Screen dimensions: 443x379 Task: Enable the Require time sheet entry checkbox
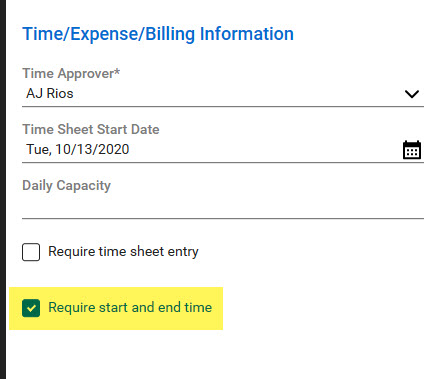pyautogui.click(x=31, y=252)
